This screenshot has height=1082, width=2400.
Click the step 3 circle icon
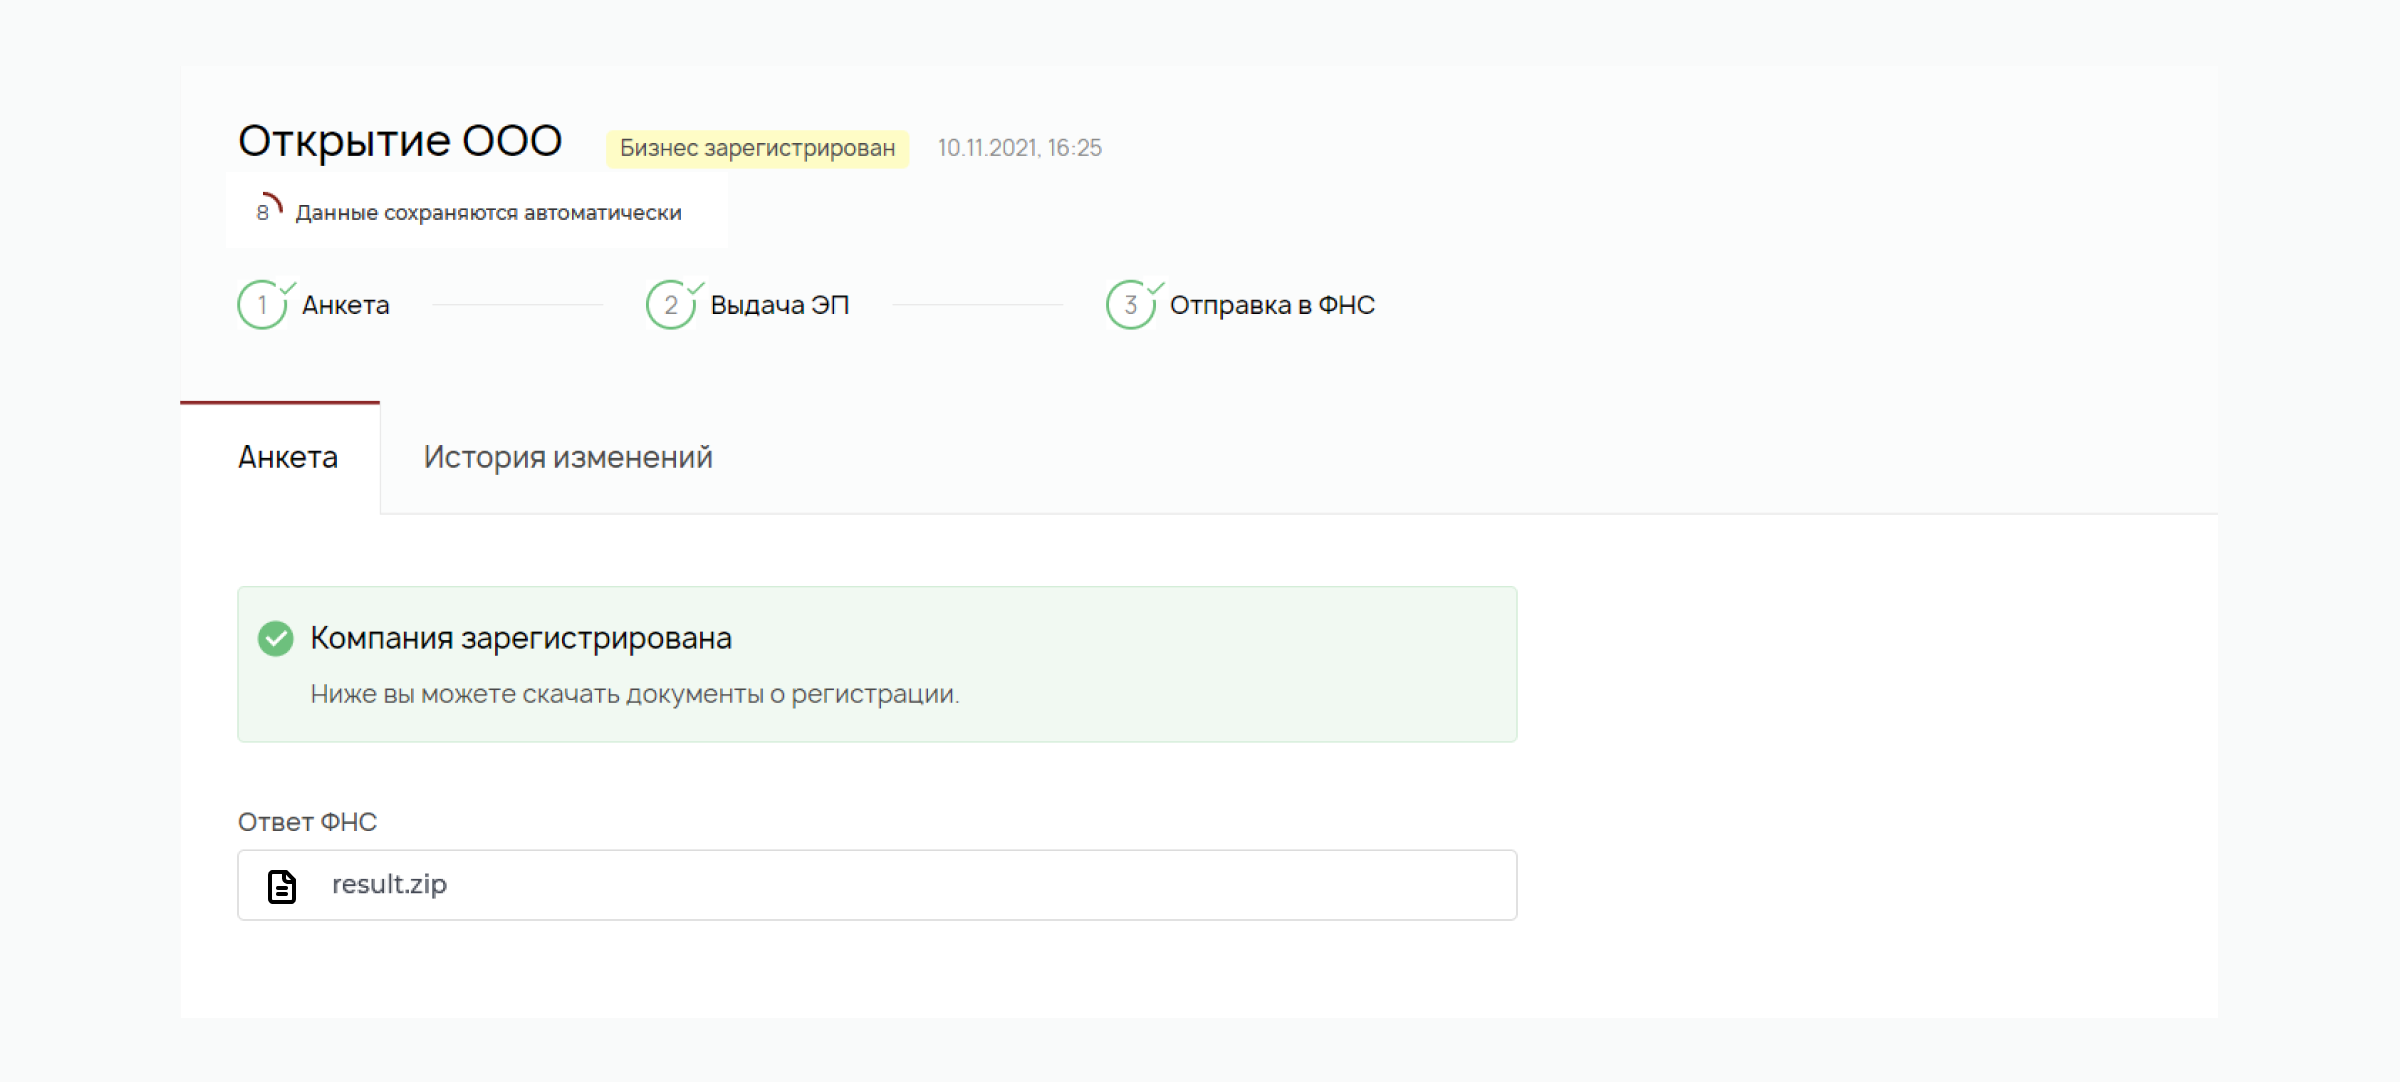tap(1130, 305)
